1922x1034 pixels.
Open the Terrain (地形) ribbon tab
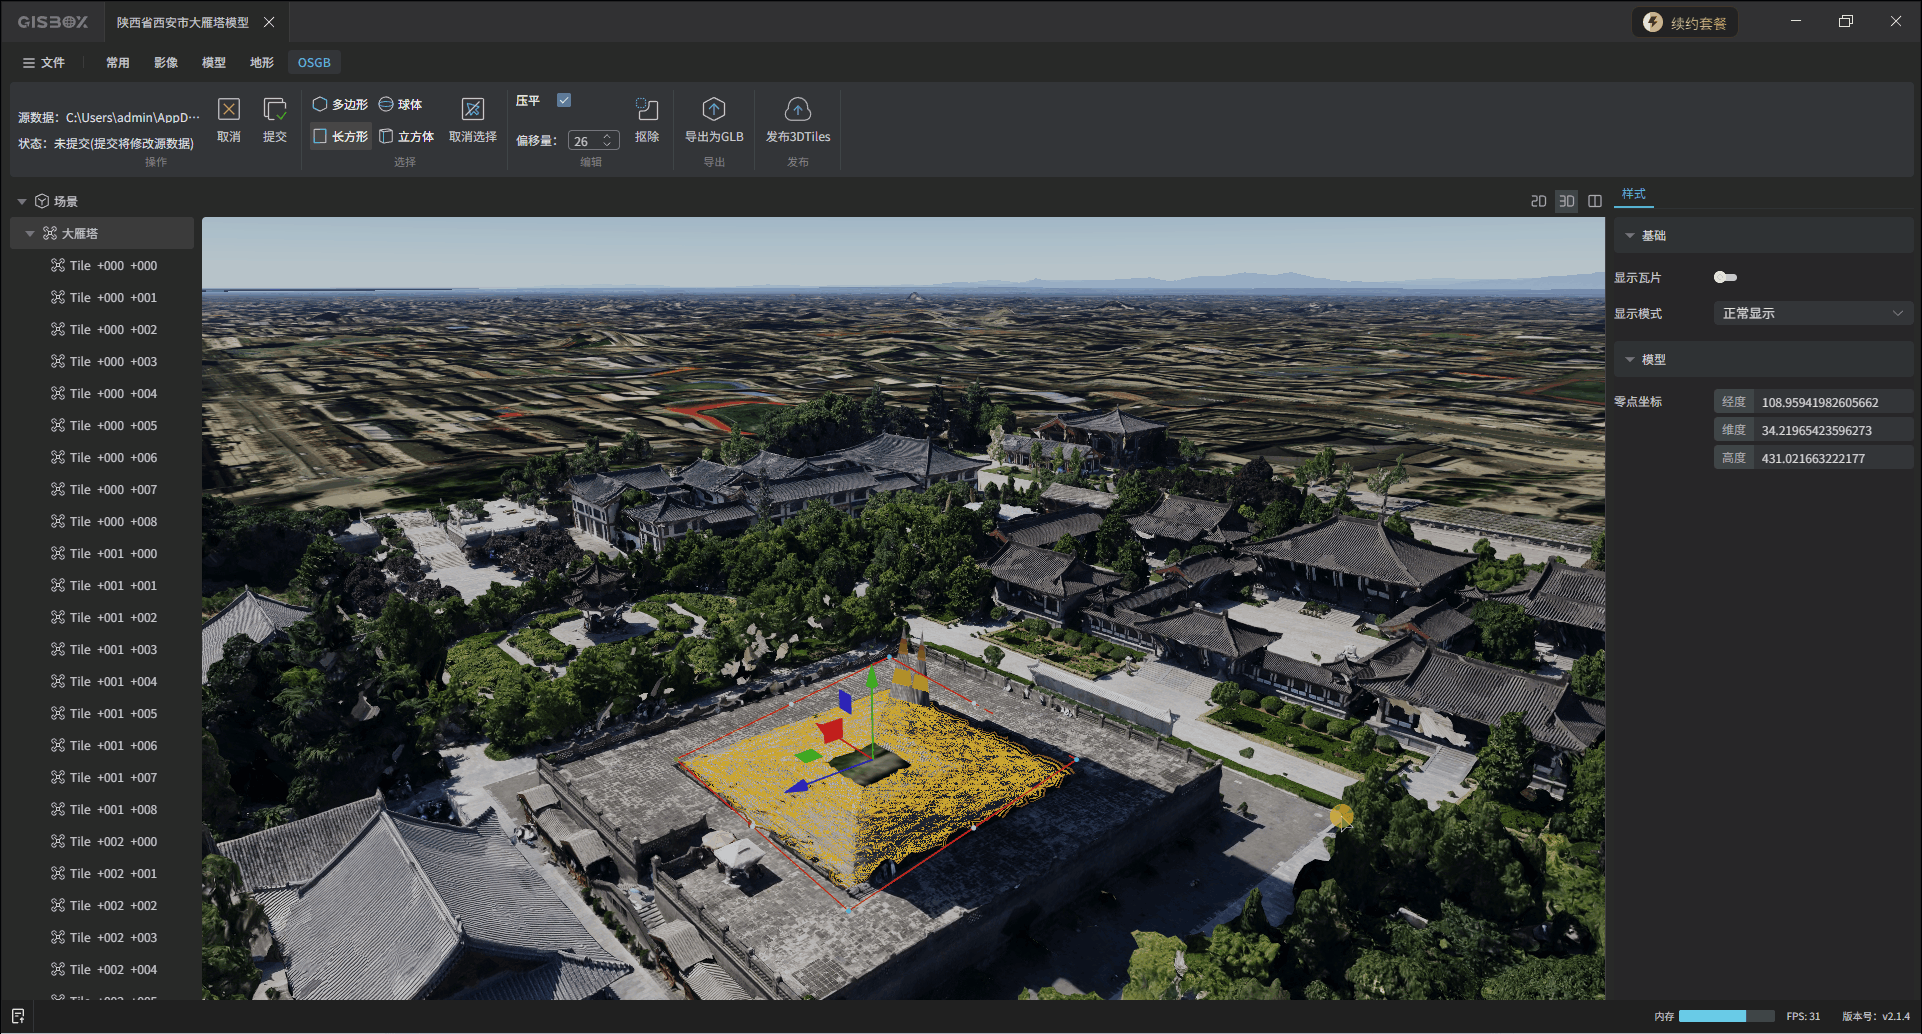[x=262, y=62]
